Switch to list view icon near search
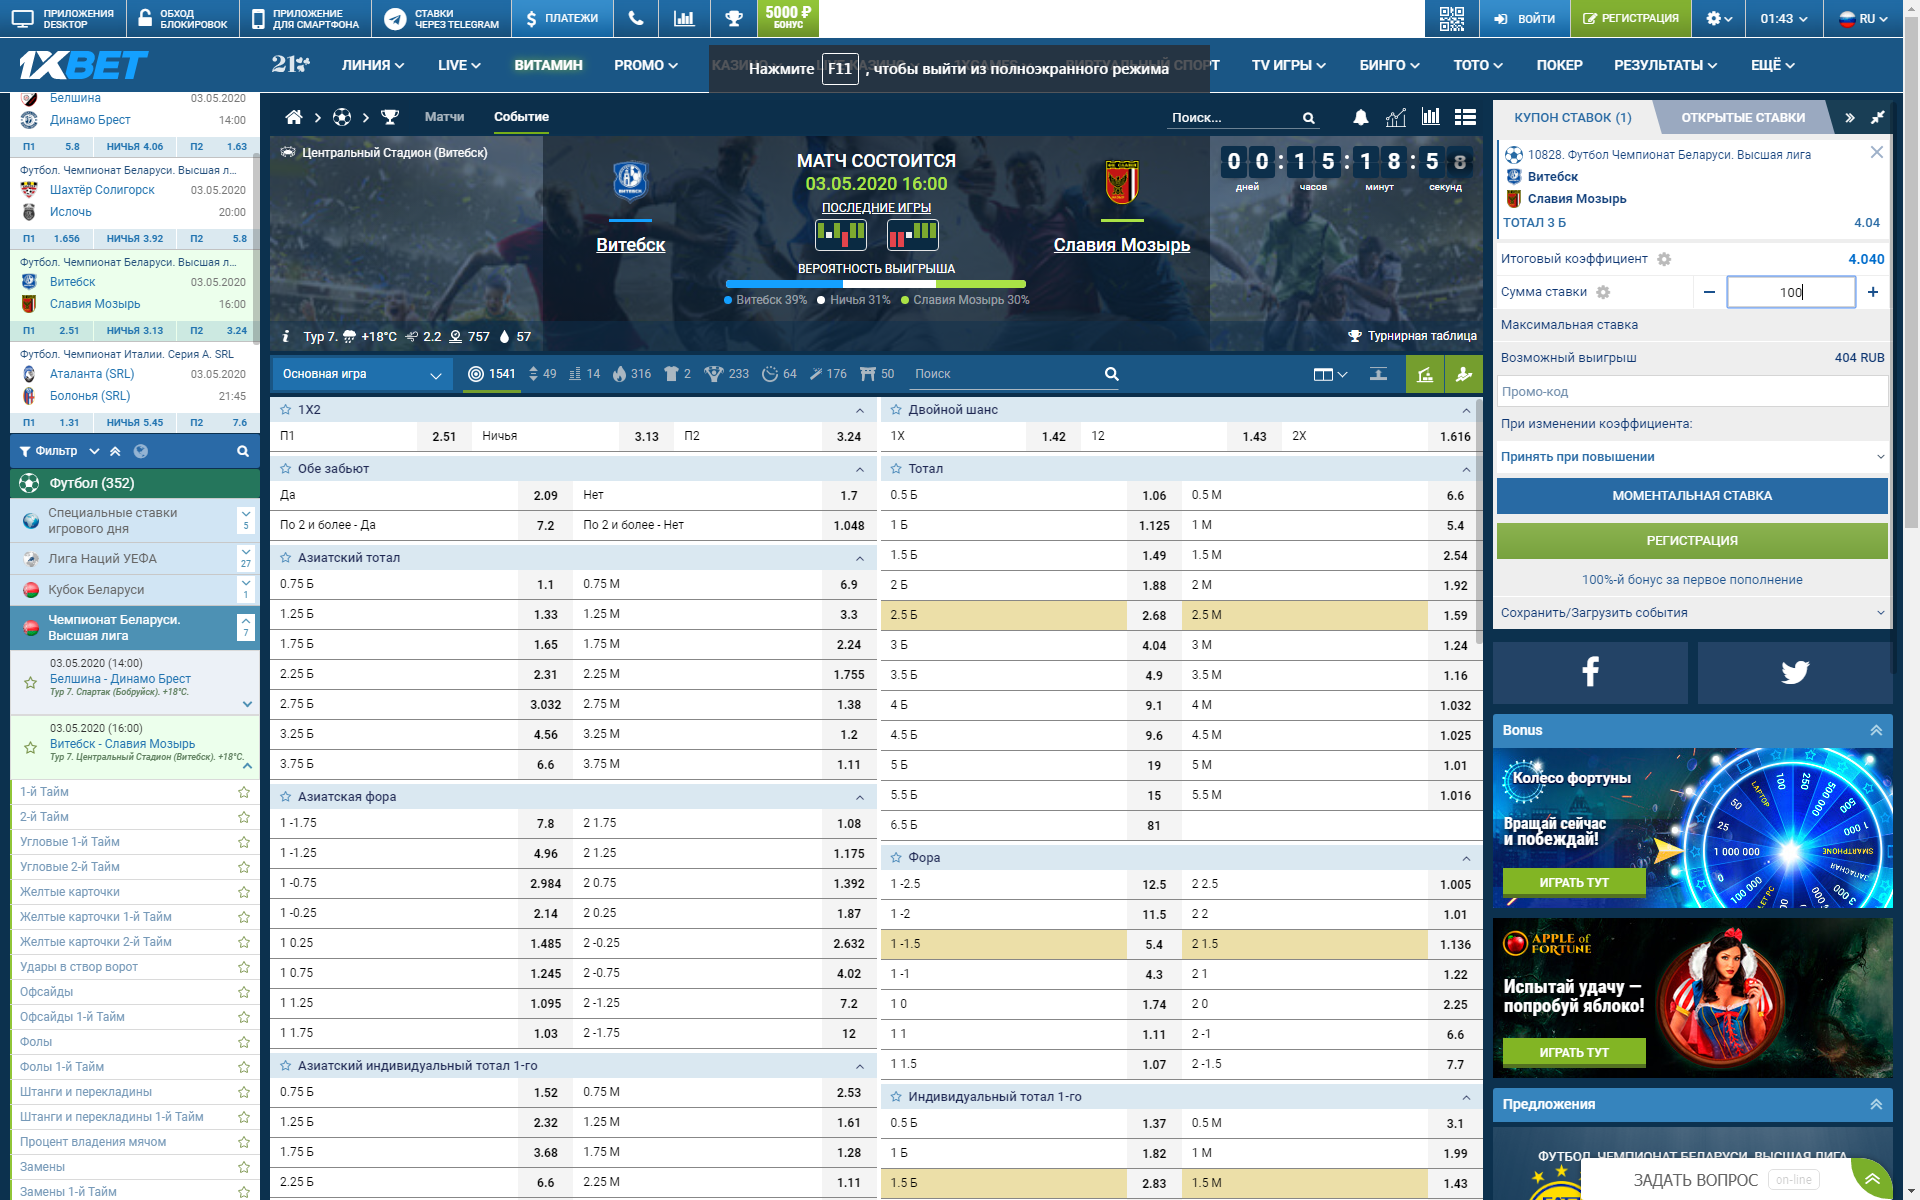 [1466, 117]
